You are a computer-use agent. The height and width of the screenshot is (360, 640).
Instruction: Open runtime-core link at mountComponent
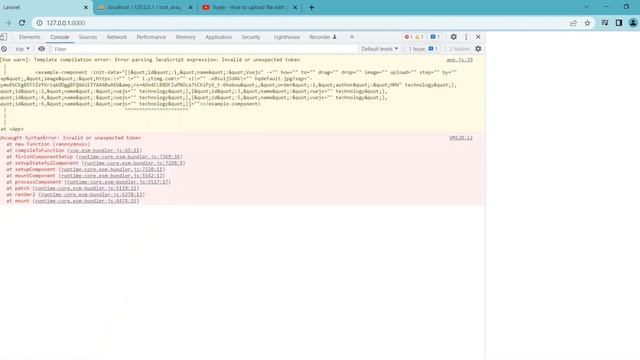pos(112,176)
